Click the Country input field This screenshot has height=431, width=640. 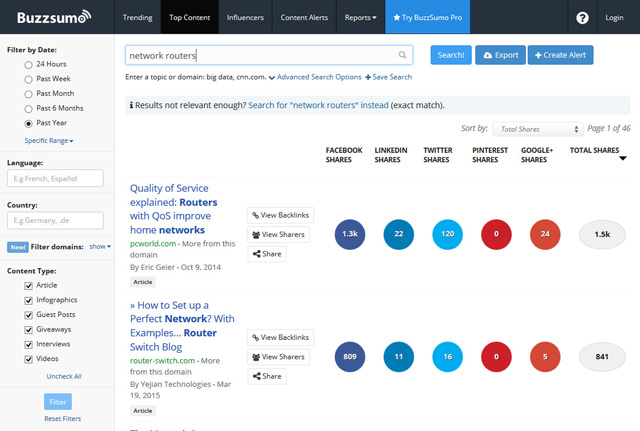(55, 220)
